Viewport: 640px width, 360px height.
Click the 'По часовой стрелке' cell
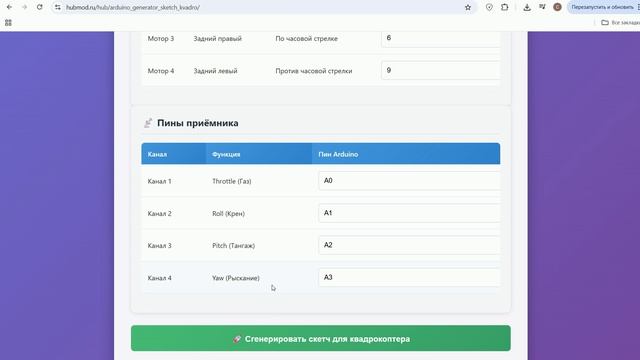click(x=307, y=38)
